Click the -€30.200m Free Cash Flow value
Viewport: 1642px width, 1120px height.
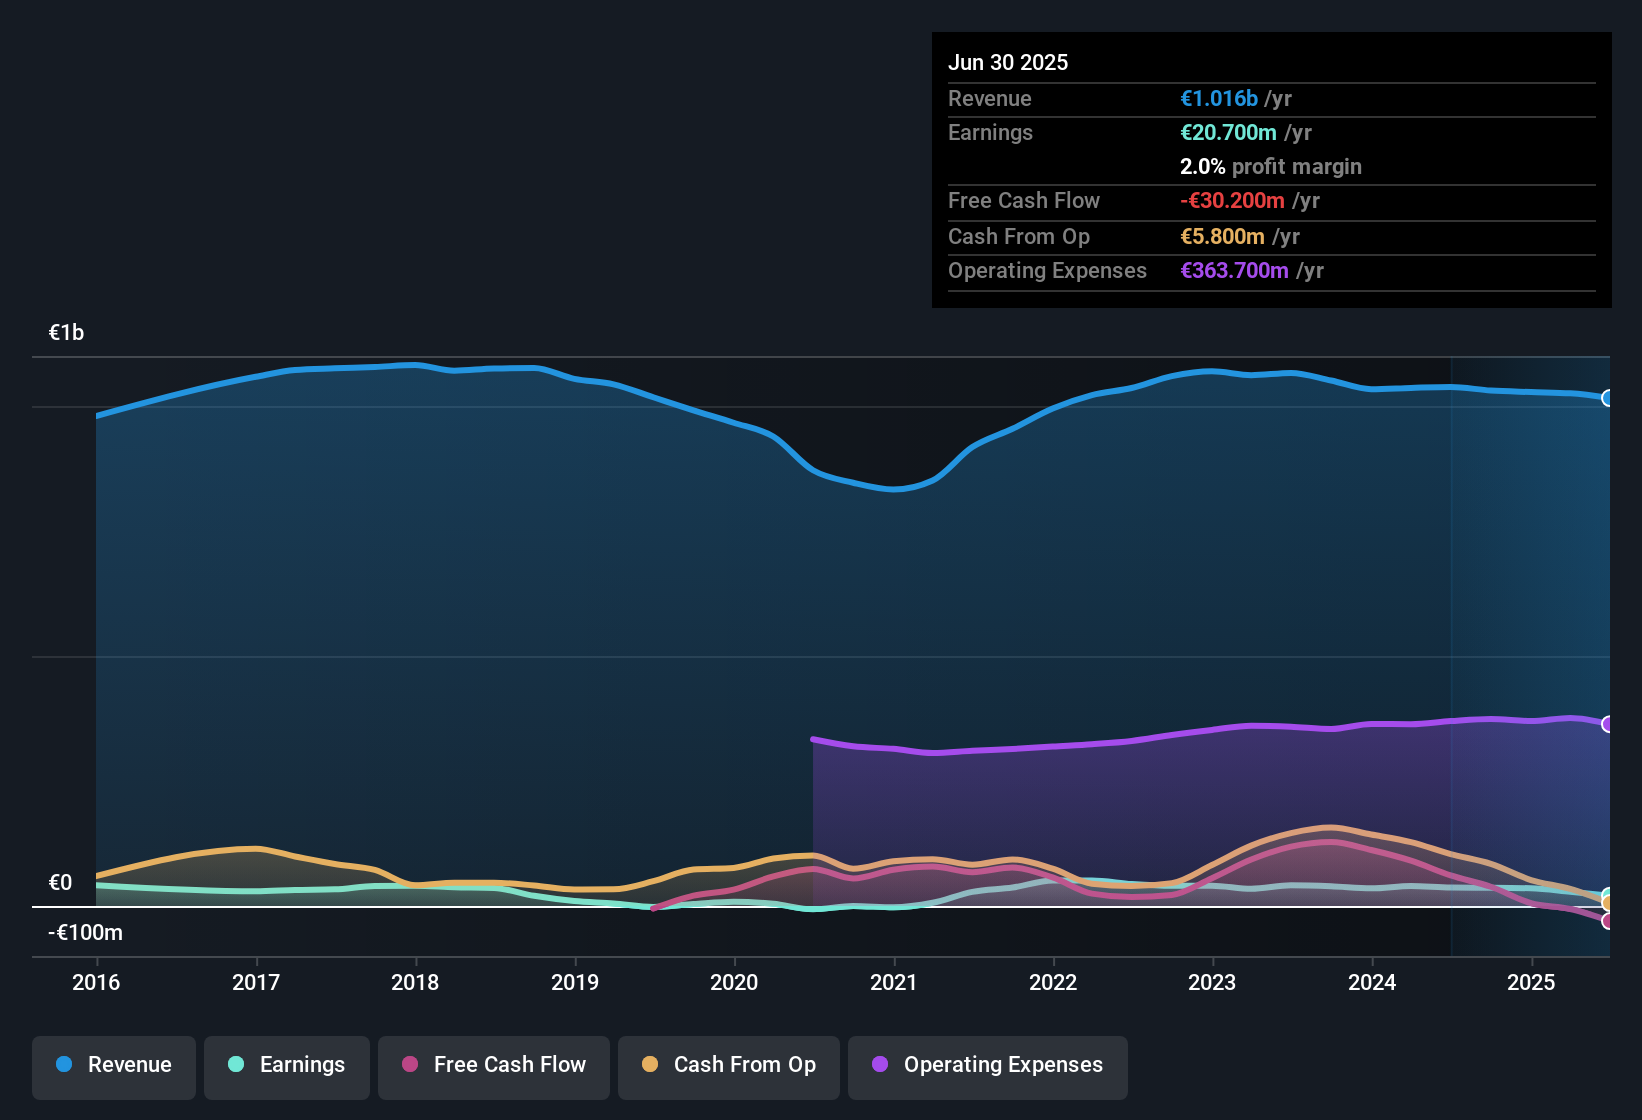coord(1232,201)
